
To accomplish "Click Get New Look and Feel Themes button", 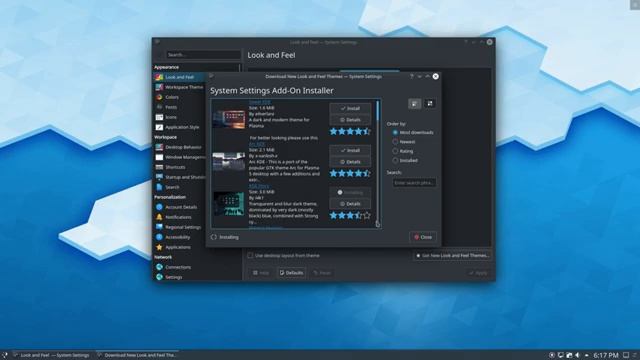I will tap(452, 256).
